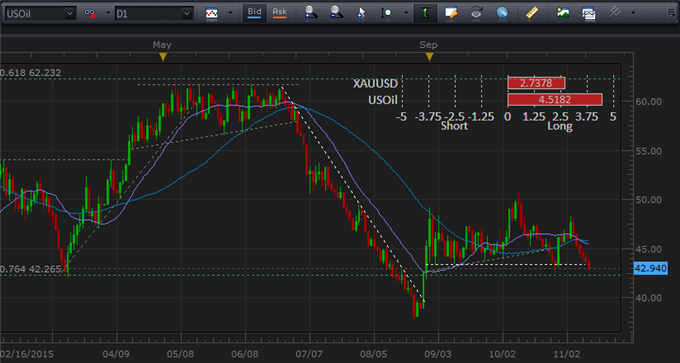Select the crosshair cursor tool
This screenshot has width=680, height=363.
click(361, 13)
